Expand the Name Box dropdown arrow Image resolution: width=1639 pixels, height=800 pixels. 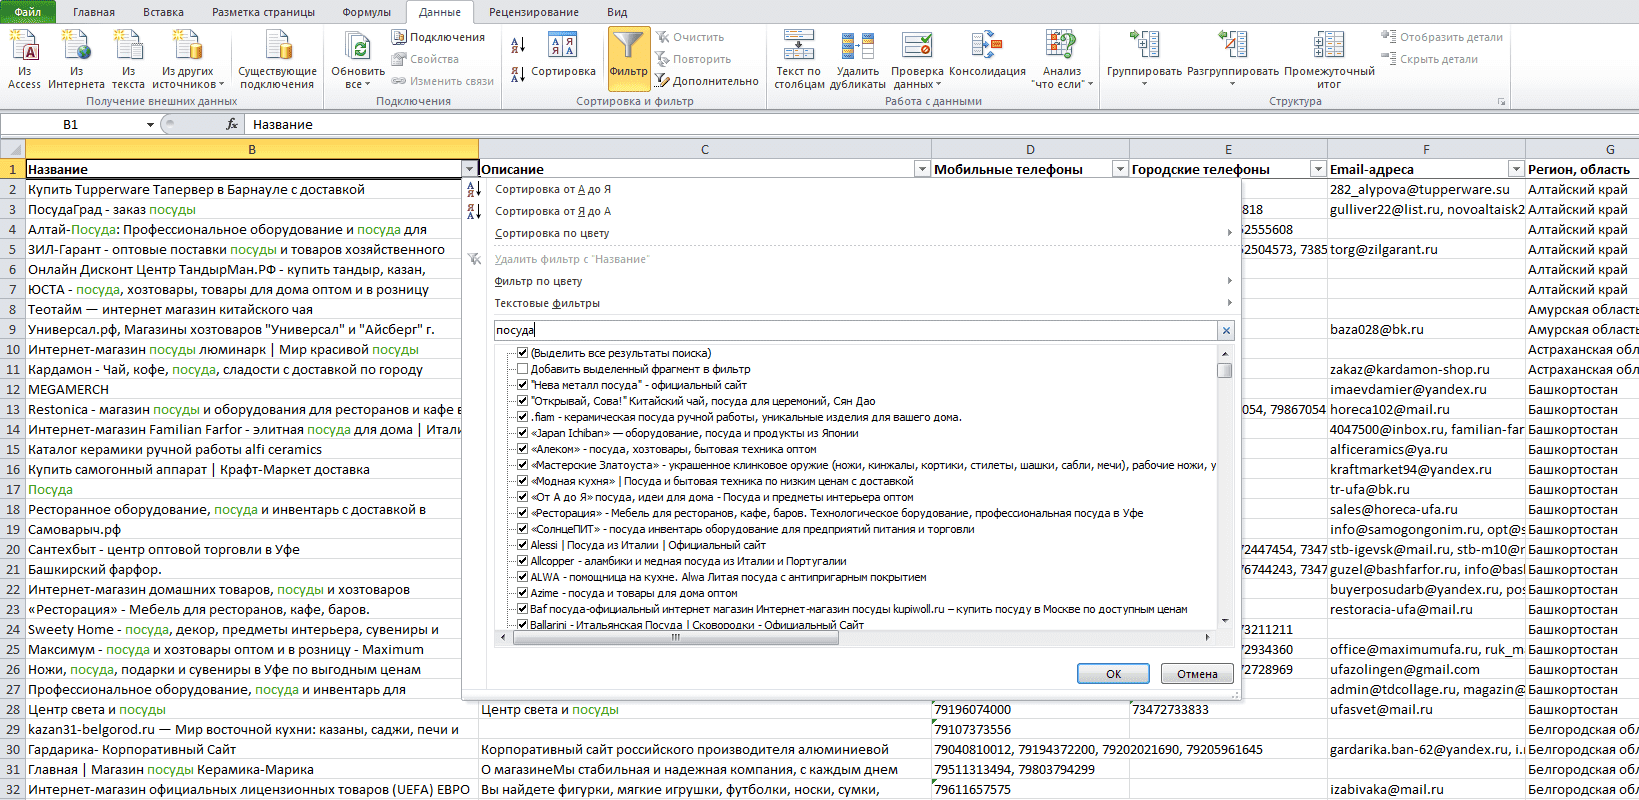click(150, 124)
